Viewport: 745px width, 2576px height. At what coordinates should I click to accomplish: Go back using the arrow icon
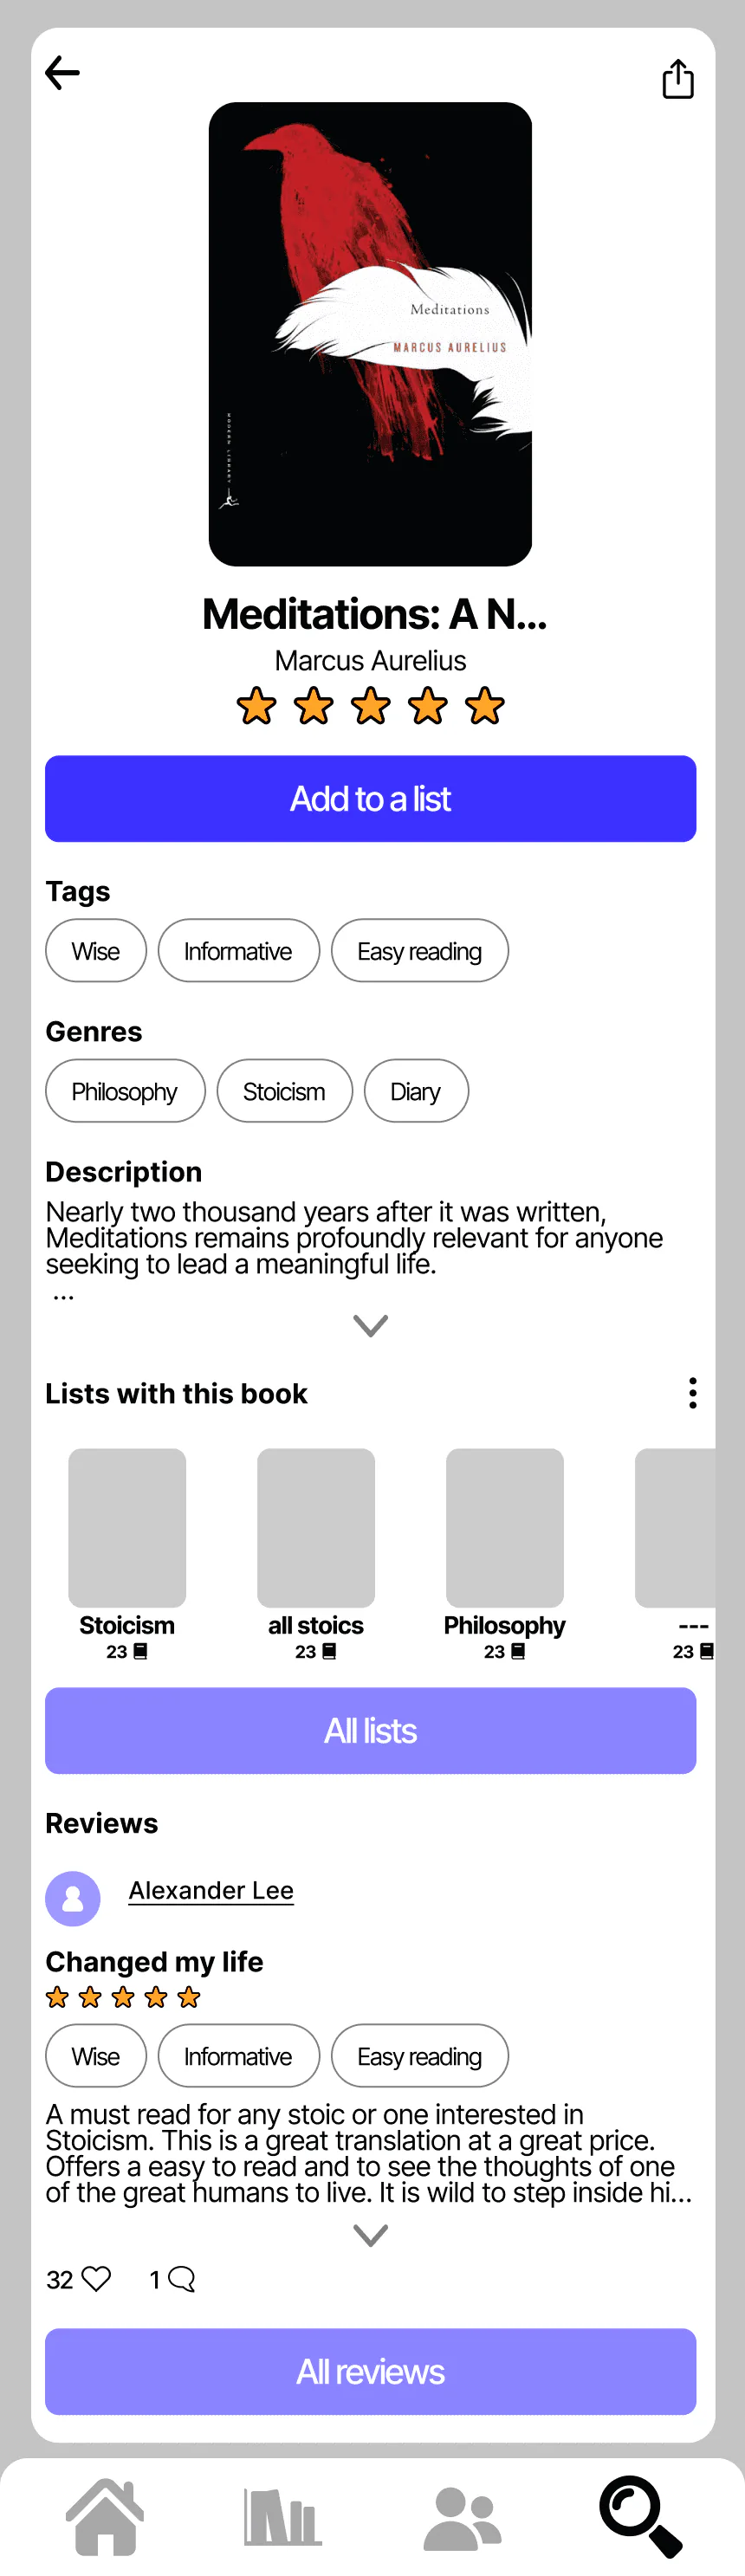pyautogui.click(x=62, y=73)
